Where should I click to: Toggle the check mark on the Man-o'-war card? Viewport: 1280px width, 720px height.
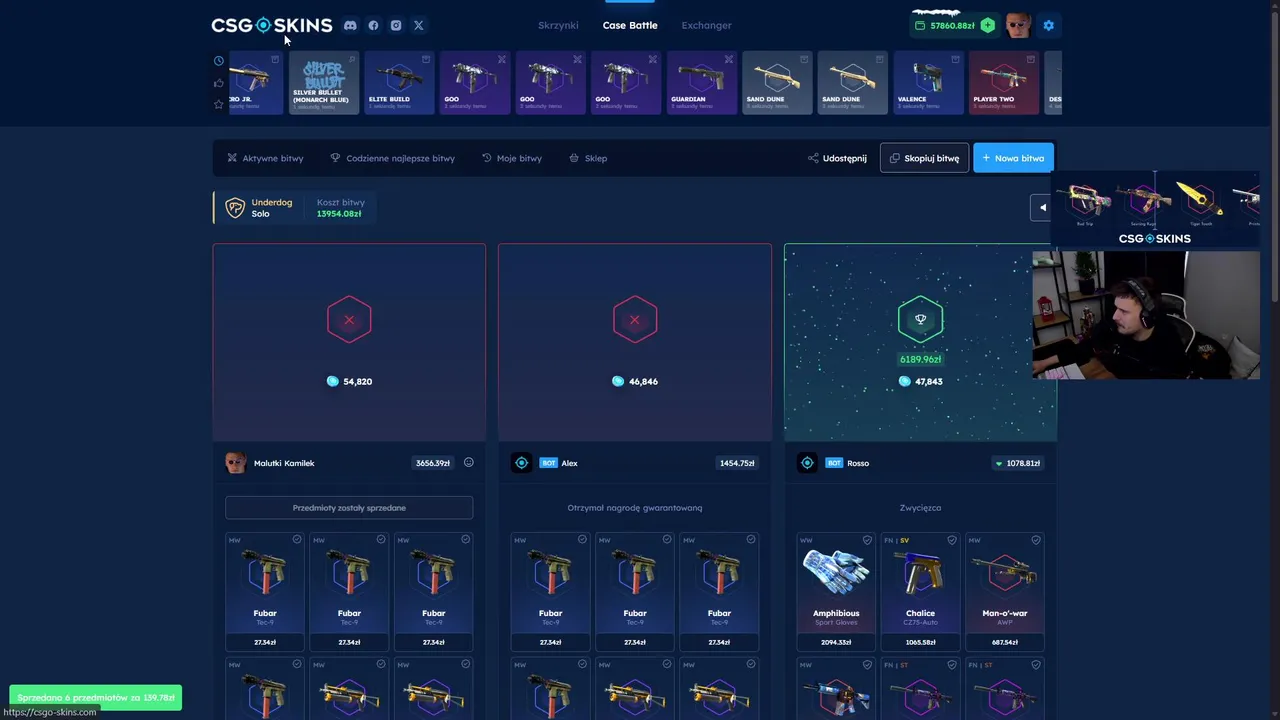[x=1035, y=540]
